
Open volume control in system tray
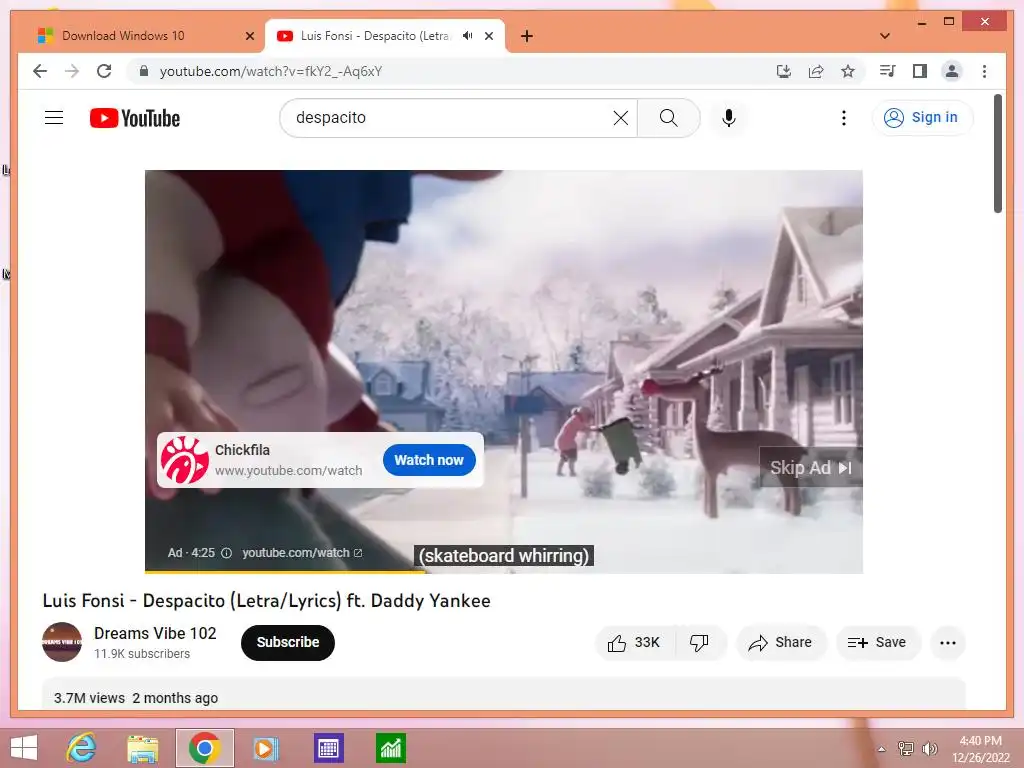(x=929, y=748)
